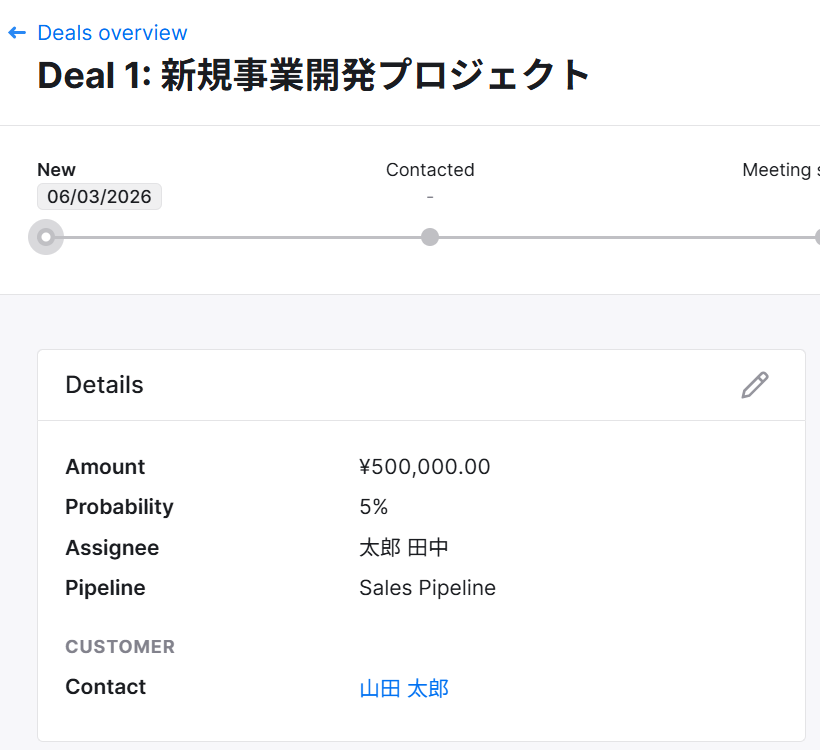Screen dimensions: 820x750
Task: Select the New stage marker circle
Action: [x=45, y=237]
